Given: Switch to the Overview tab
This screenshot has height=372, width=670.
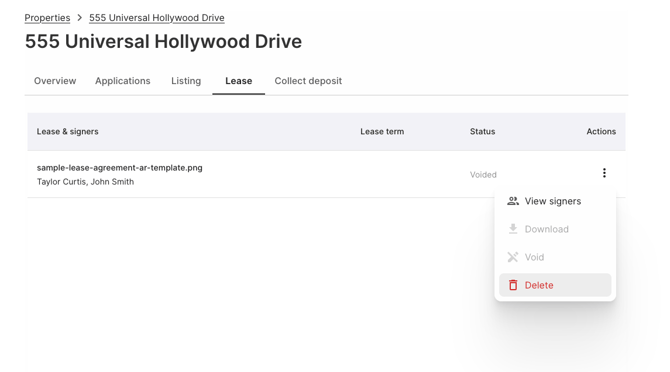Looking at the screenshot, I should pos(55,81).
